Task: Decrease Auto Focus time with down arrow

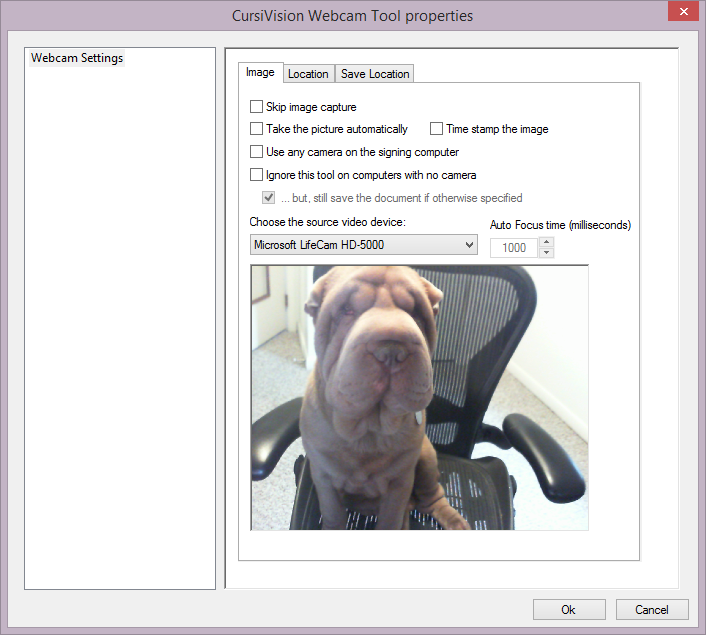Action: coord(546,253)
